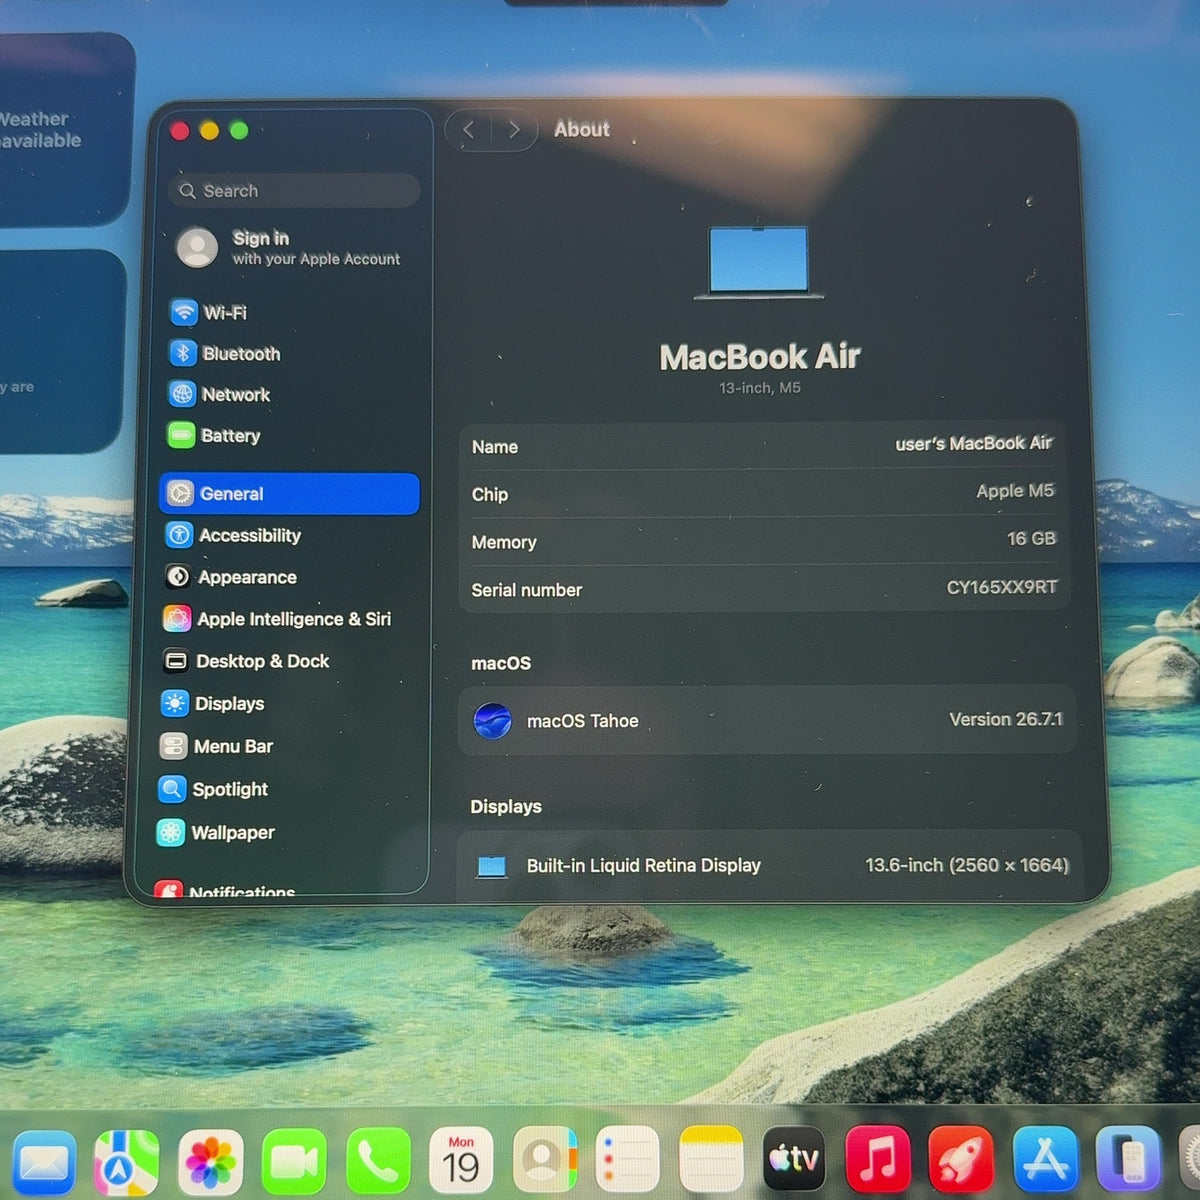Open Wi-Fi settings in sidebar
Image resolution: width=1200 pixels, height=1200 pixels.
pyautogui.click(x=209, y=312)
